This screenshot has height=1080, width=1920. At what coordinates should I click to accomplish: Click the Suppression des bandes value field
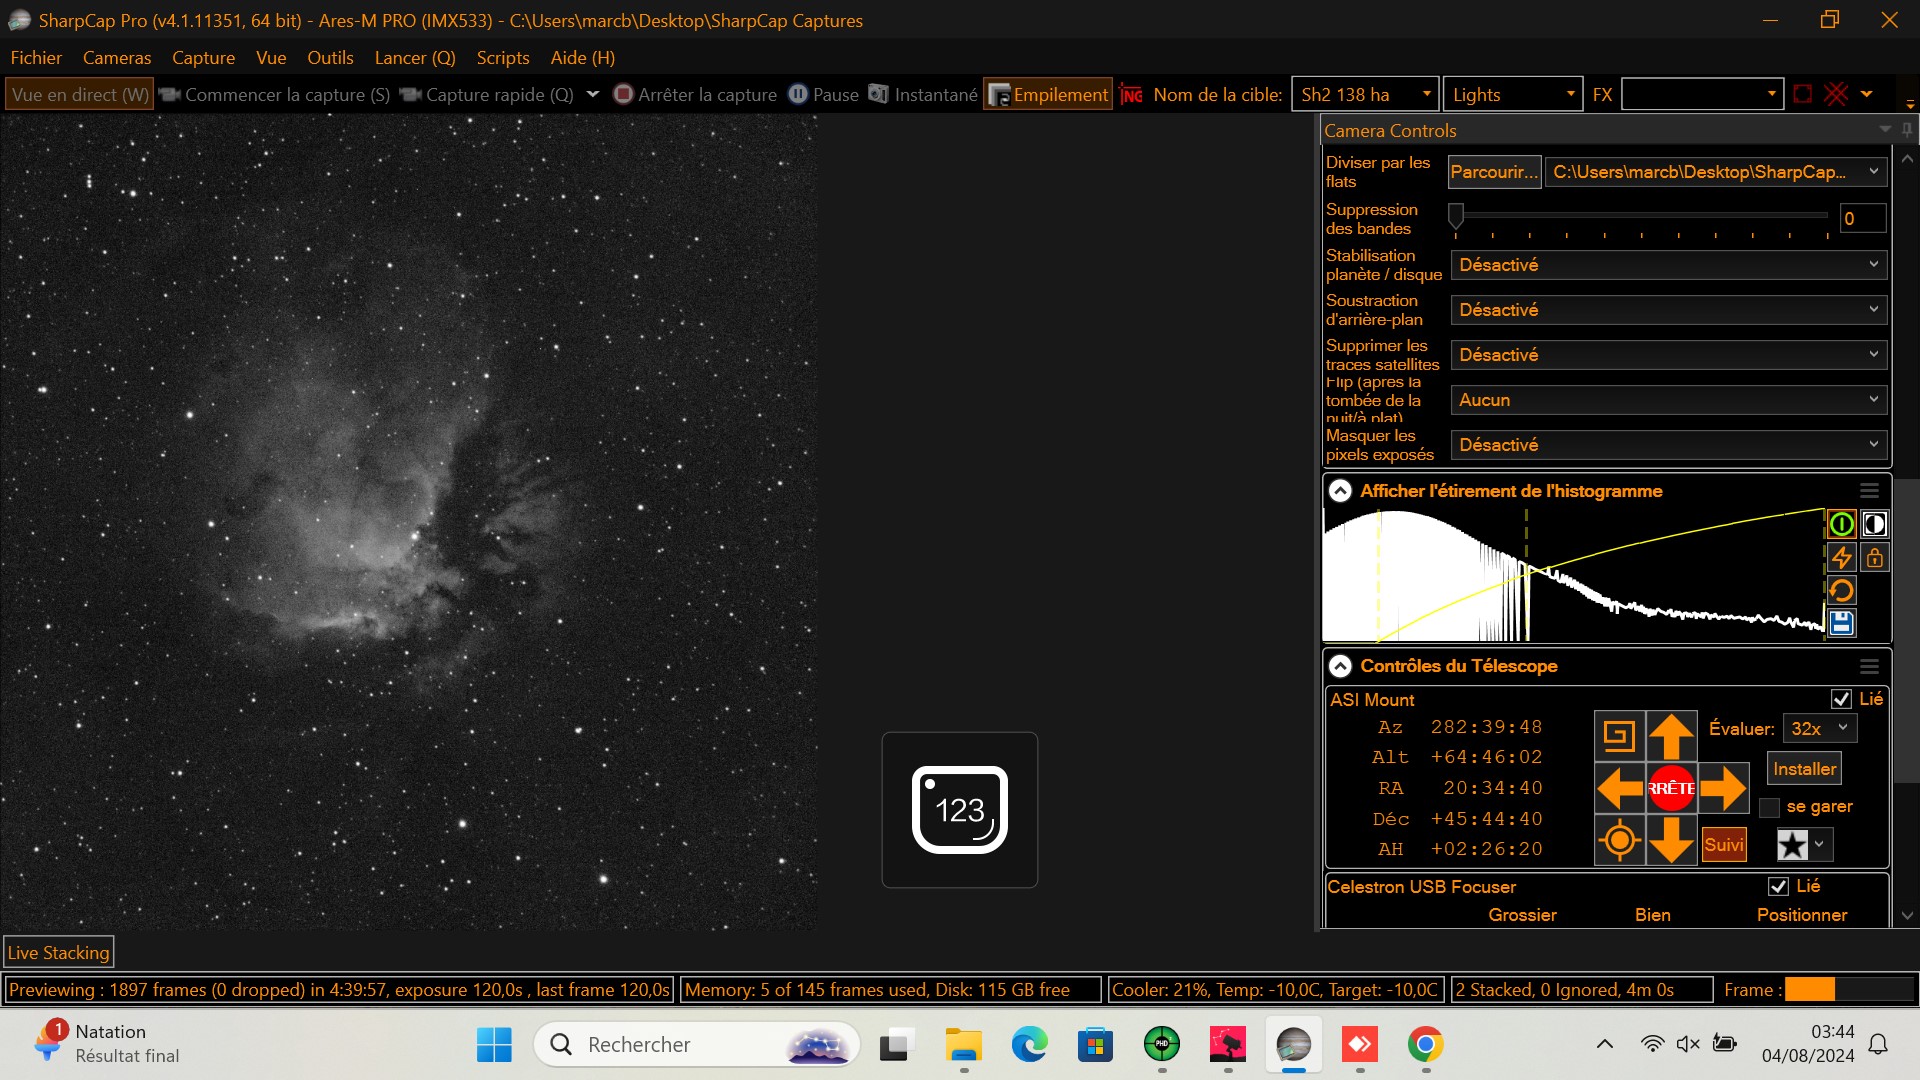tap(1863, 218)
